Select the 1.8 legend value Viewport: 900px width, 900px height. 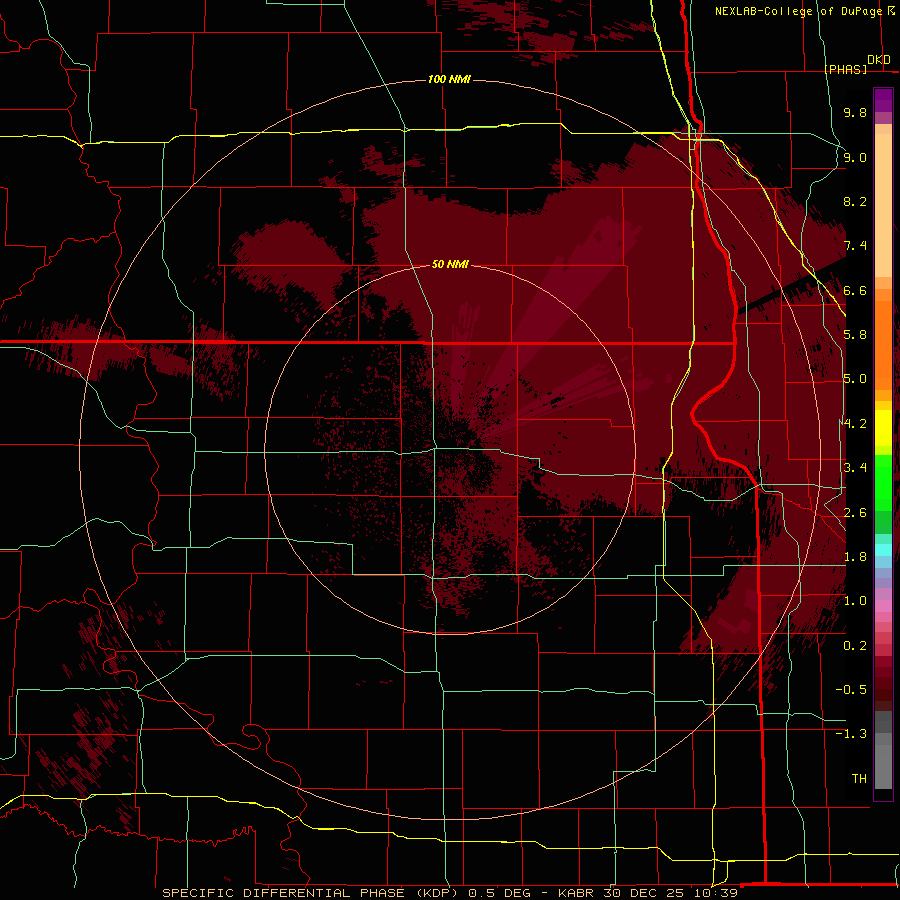tap(855, 557)
